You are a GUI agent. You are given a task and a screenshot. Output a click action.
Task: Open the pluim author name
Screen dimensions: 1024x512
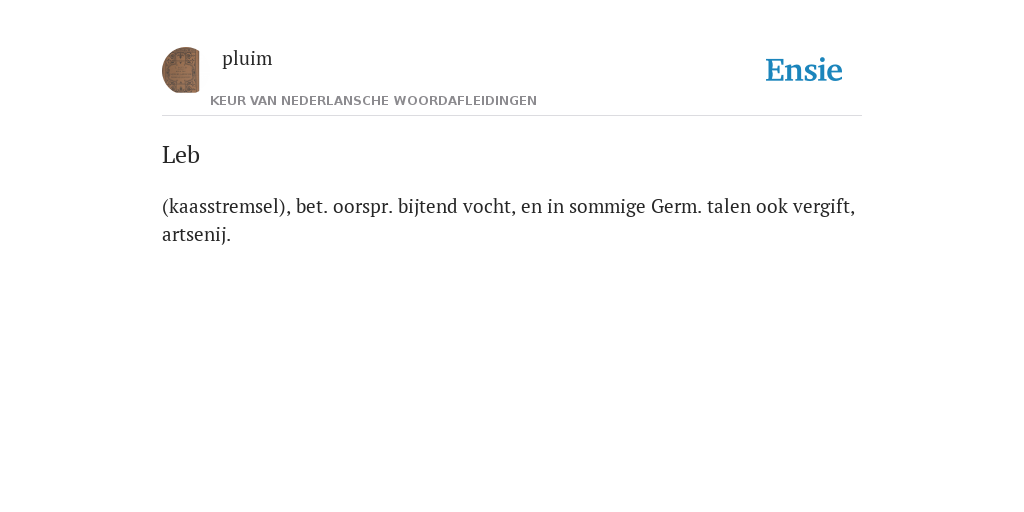click(247, 59)
